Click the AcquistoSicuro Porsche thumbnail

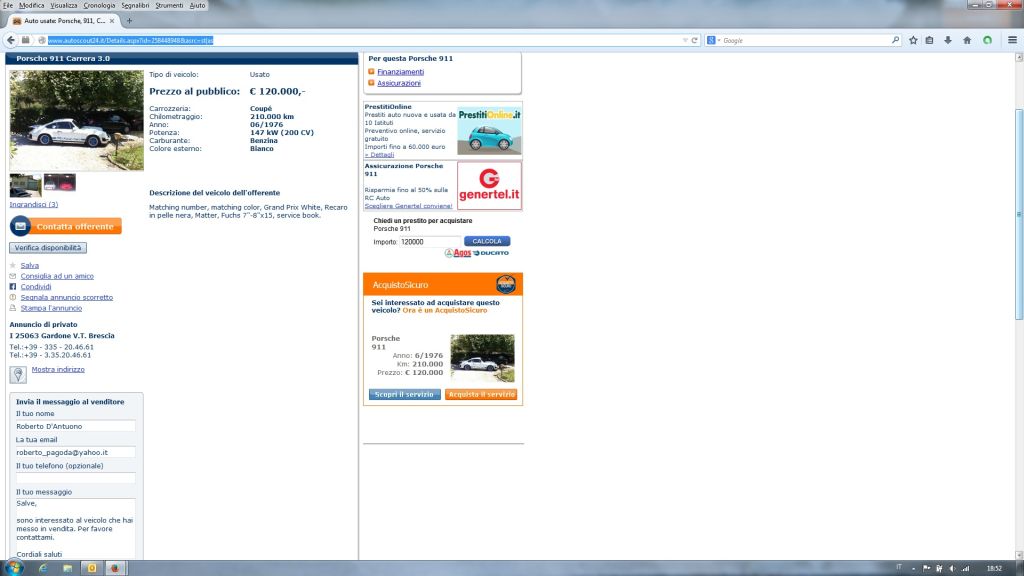click(482, 358)
